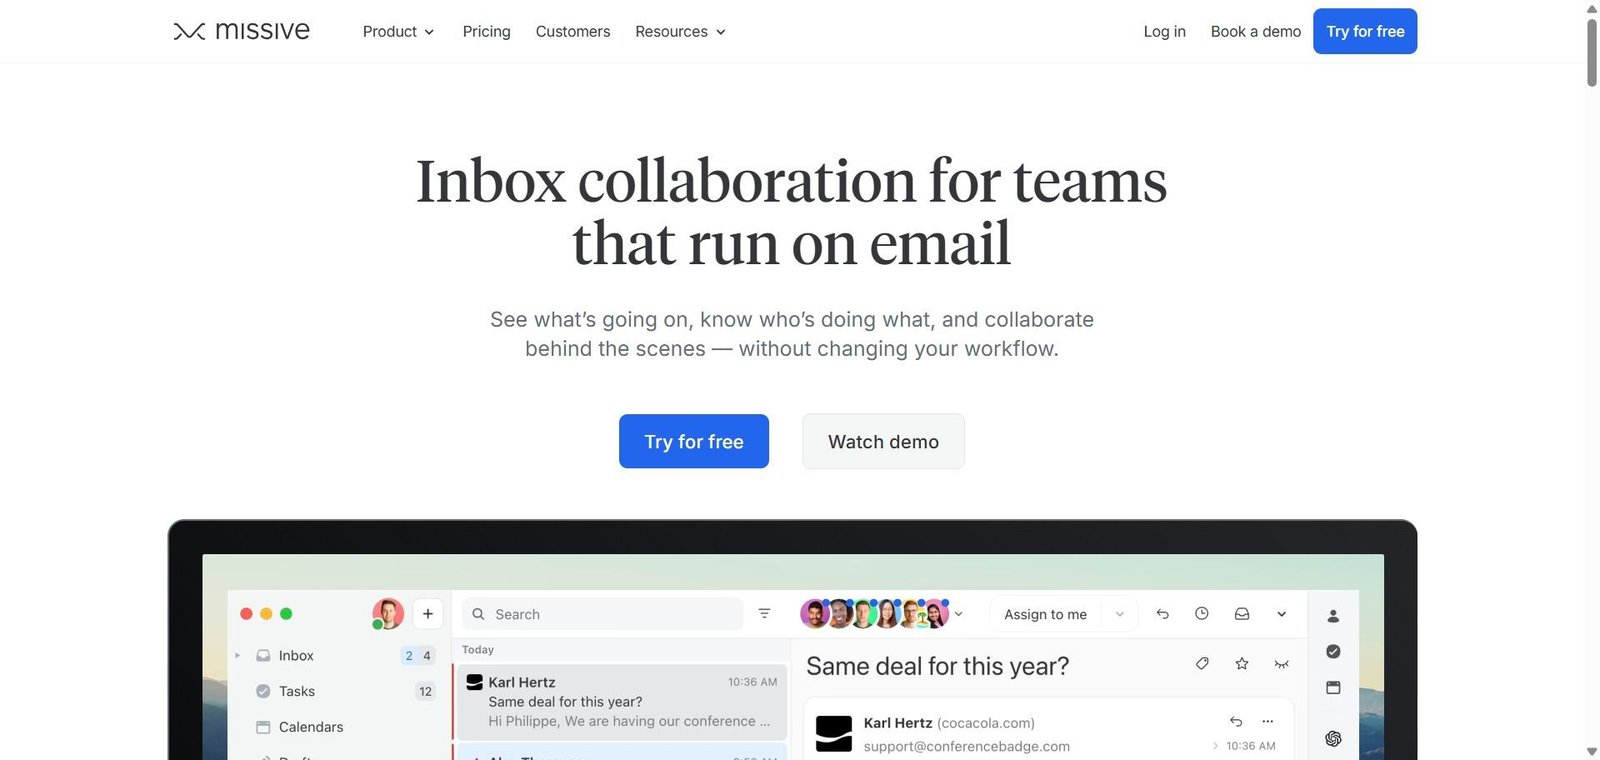
Task: Open the calendar icon in right rail
Action: pyautogui.click(x=1333, y=687)
